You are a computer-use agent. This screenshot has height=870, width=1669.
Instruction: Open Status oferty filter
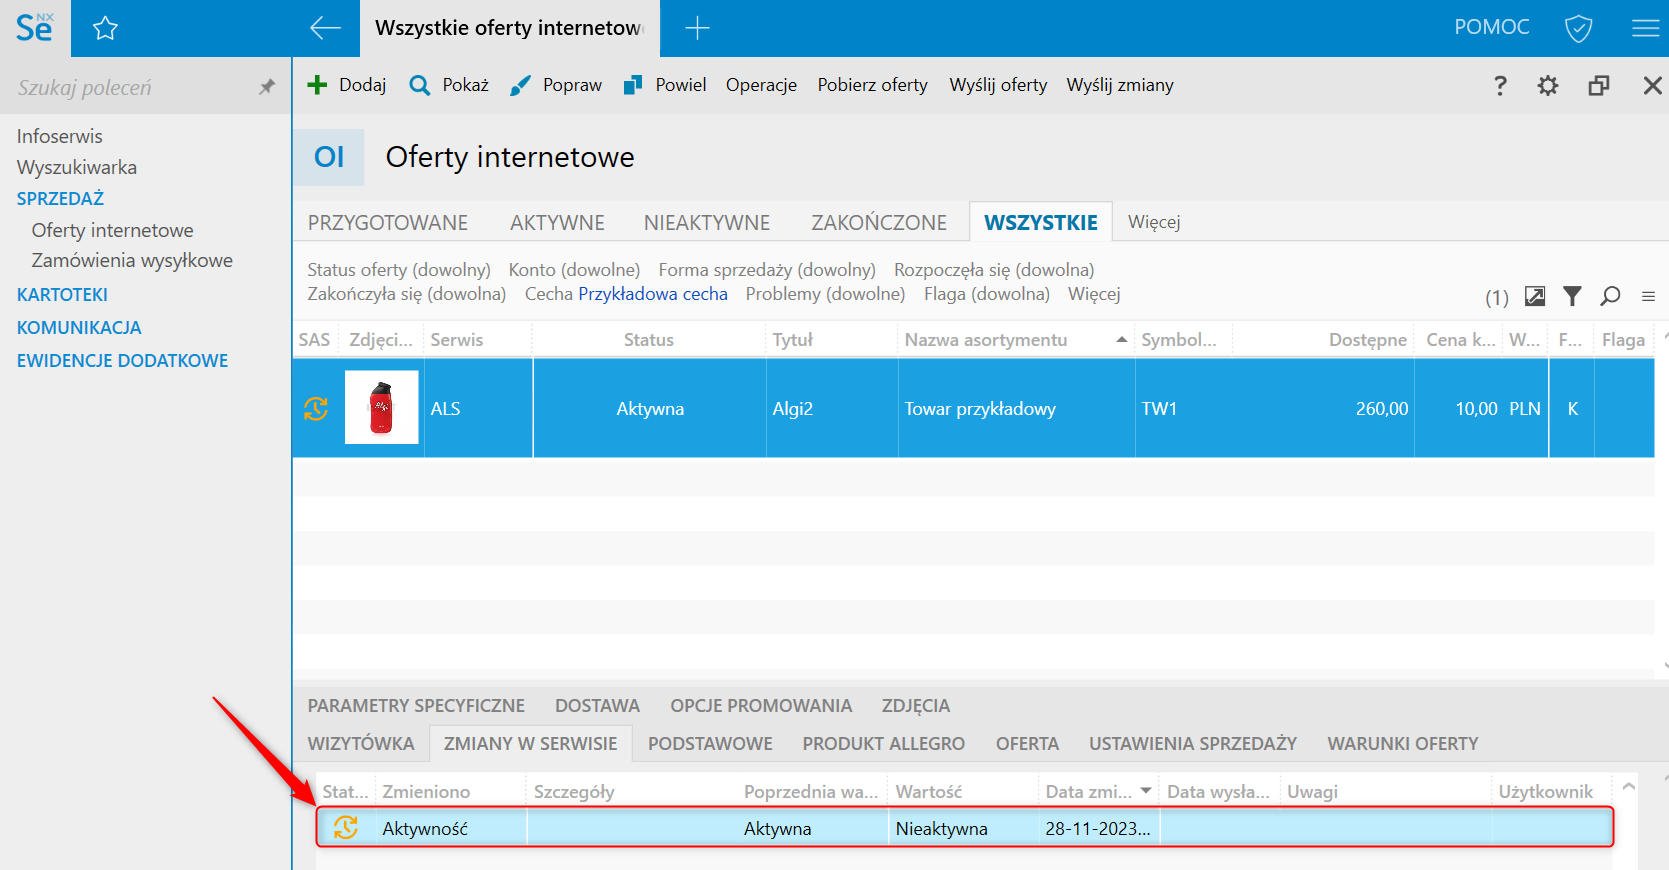tap(399, 270)
